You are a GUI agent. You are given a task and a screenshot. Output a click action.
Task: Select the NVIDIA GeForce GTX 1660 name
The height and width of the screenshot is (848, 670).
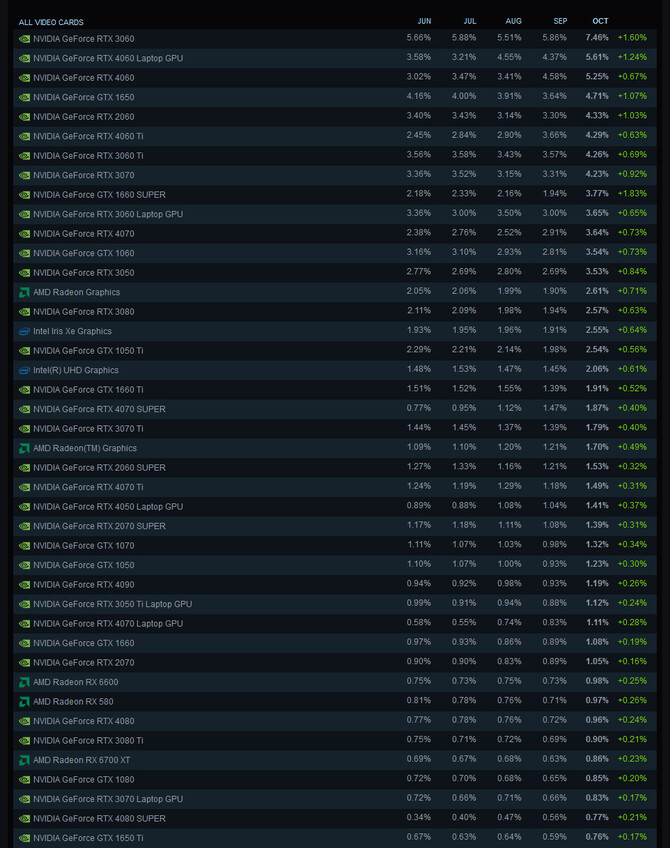(84, 643)
